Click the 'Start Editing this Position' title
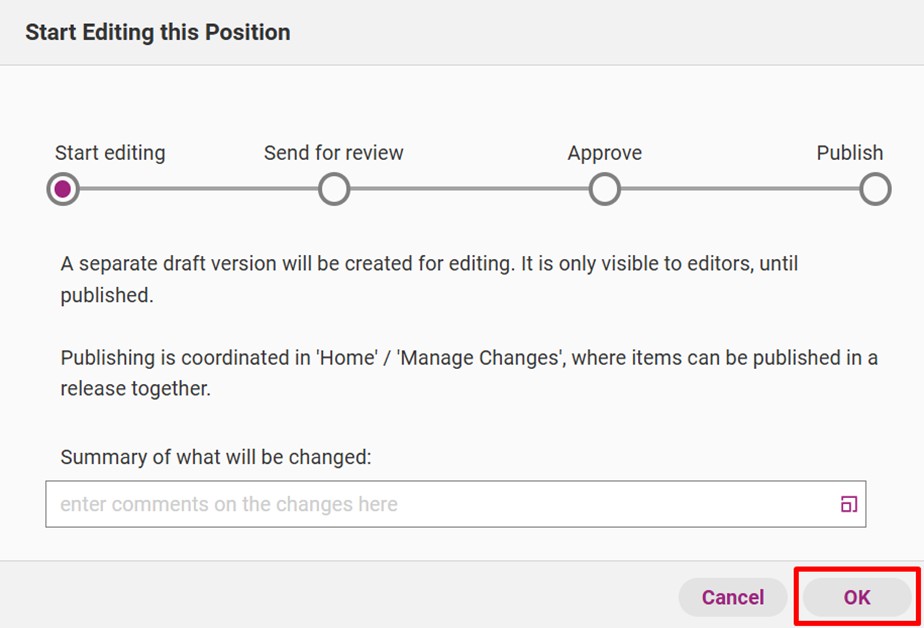This screenshot has height=628, width=924. 158,32
